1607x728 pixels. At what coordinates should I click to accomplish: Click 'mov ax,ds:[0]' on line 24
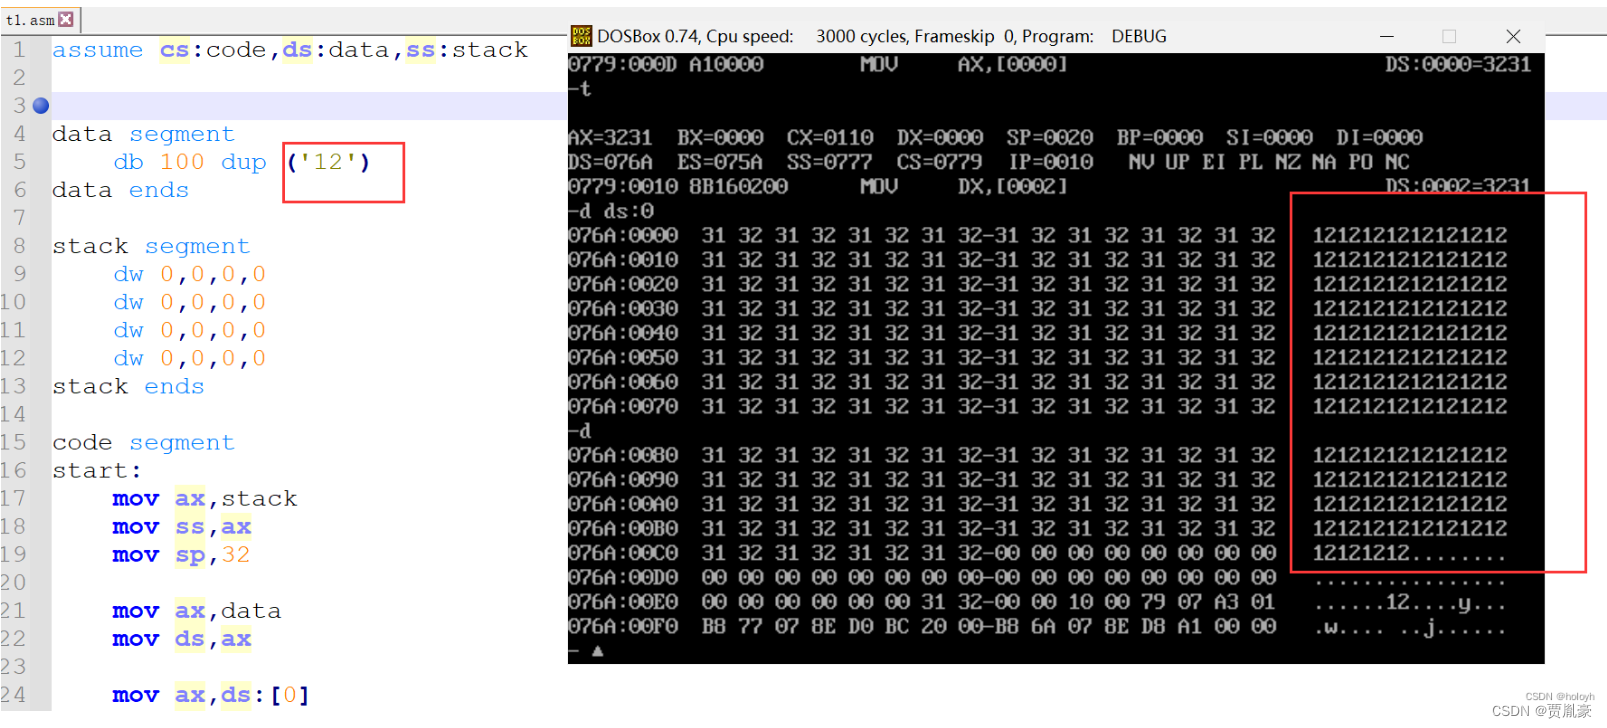[212, 694]
